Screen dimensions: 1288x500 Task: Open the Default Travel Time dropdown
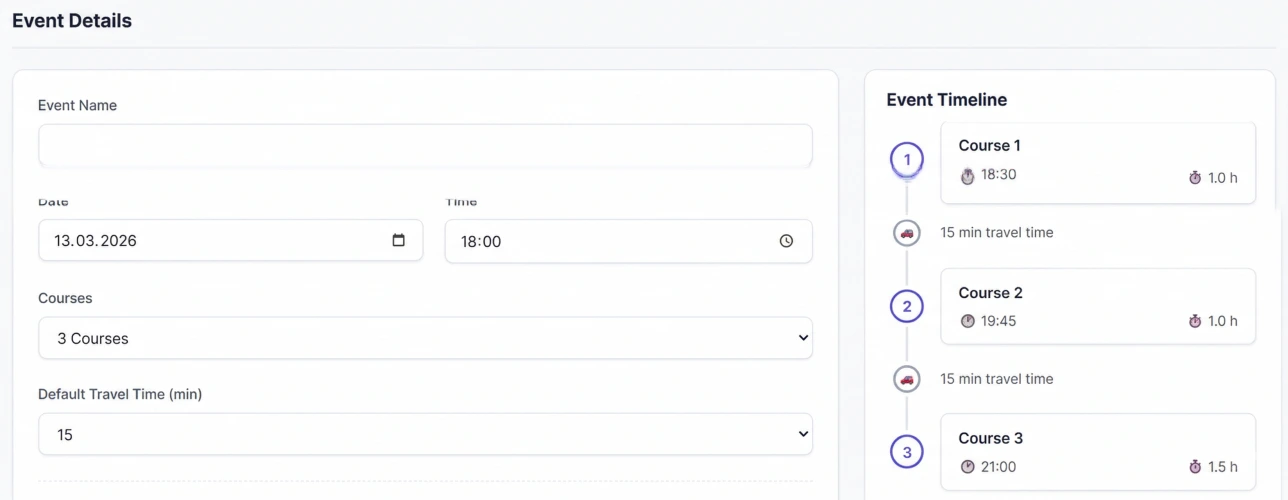(x=425, y=435)
